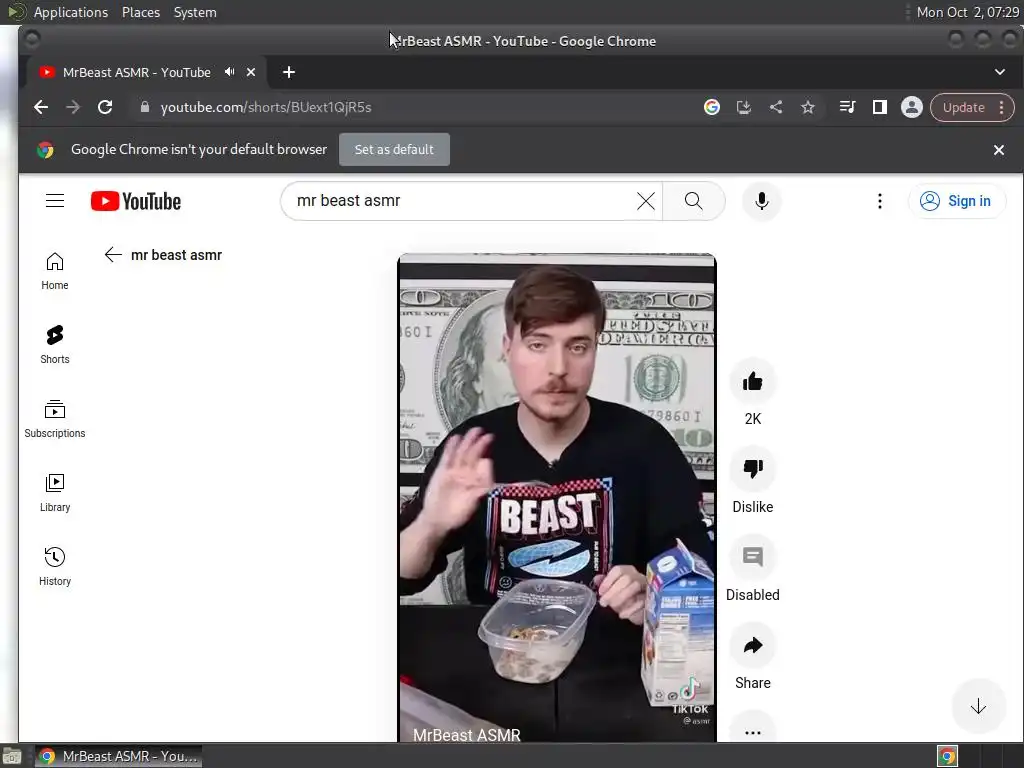Click the Google icon in the address bar
This screenshot has height=768, width=1024.
pyautogui.click(x=712, y=107)
